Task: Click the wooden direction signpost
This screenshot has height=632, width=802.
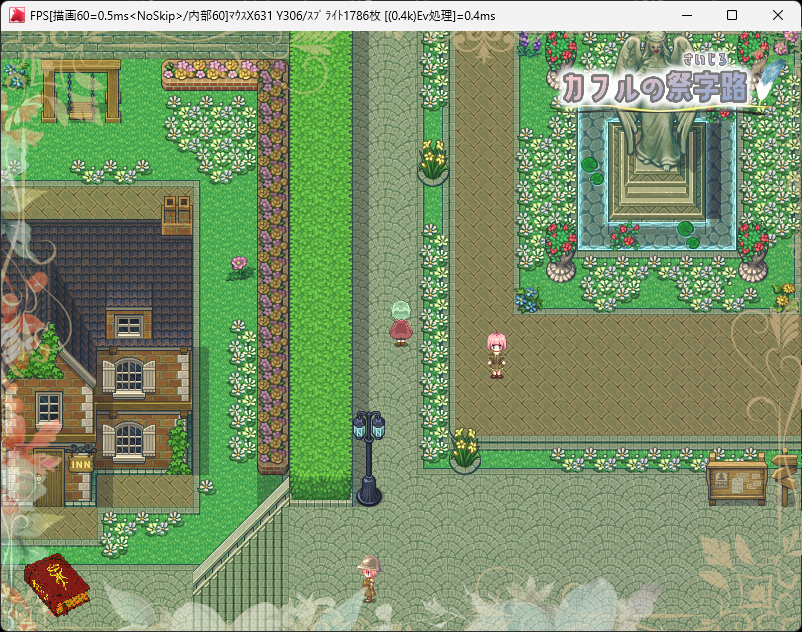Action: (787, 478)
